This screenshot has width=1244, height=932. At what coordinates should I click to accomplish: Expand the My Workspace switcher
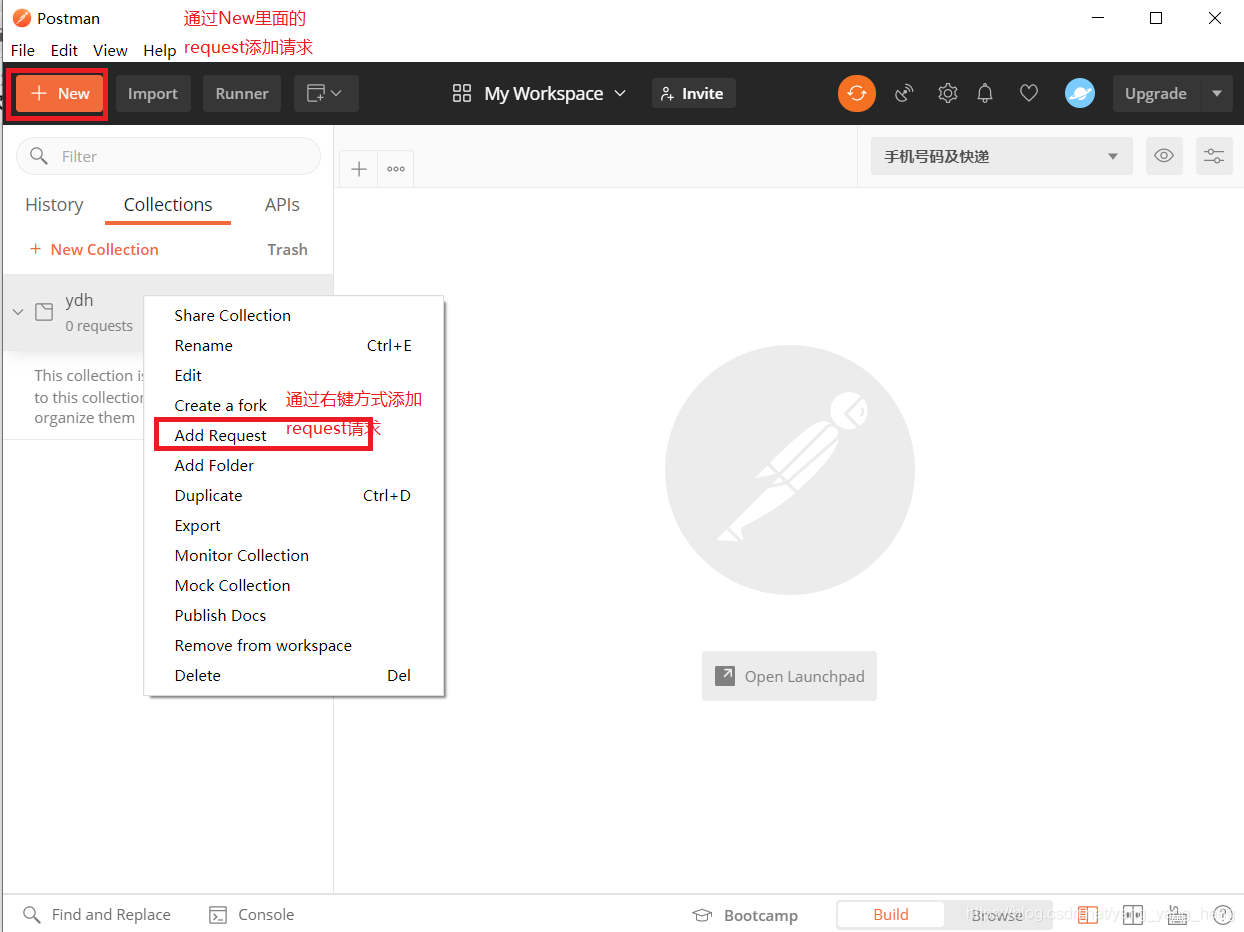pos(539,93)
